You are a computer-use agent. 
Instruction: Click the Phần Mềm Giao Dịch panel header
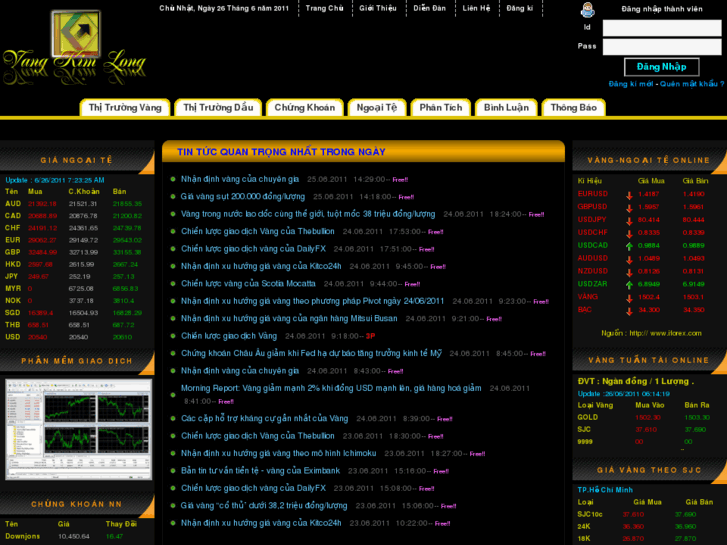pos(77,361)
